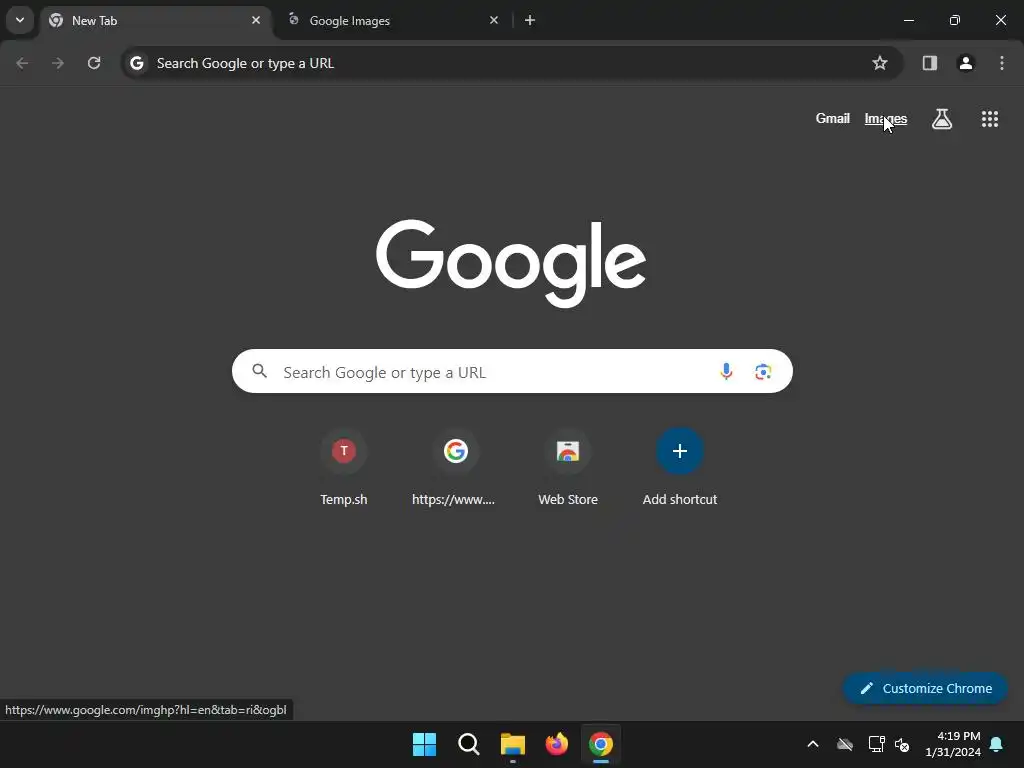Launch Firefox from the taskbar

pyautogui.click(x=556, y=744)
